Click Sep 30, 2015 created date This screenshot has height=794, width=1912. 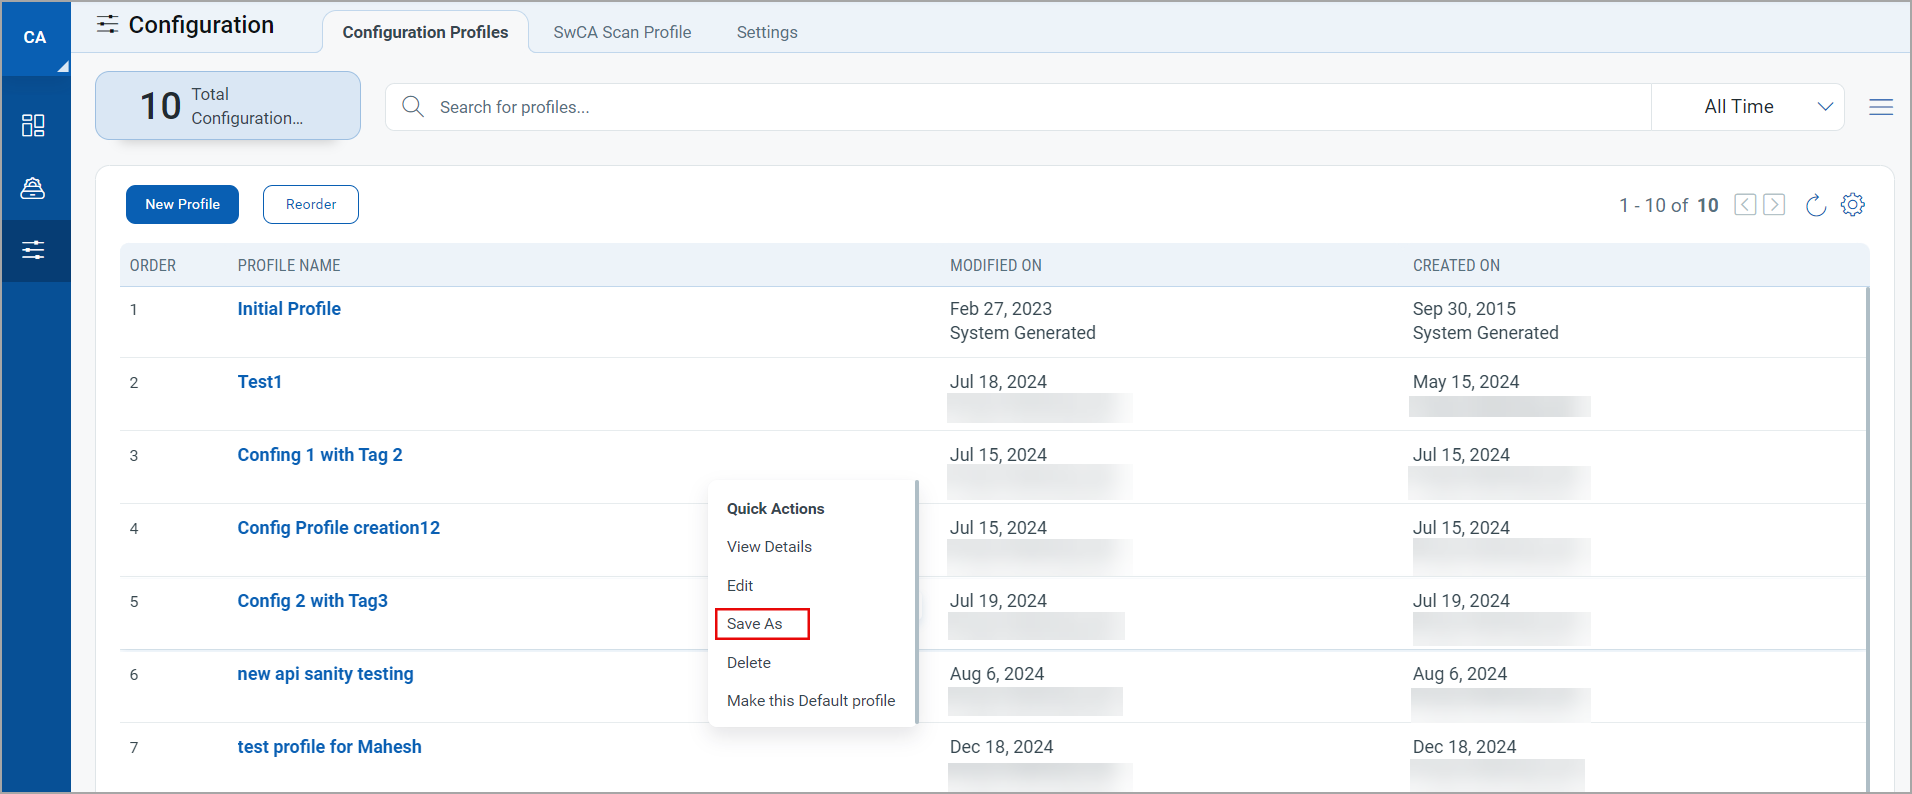tap(1464, 309)
